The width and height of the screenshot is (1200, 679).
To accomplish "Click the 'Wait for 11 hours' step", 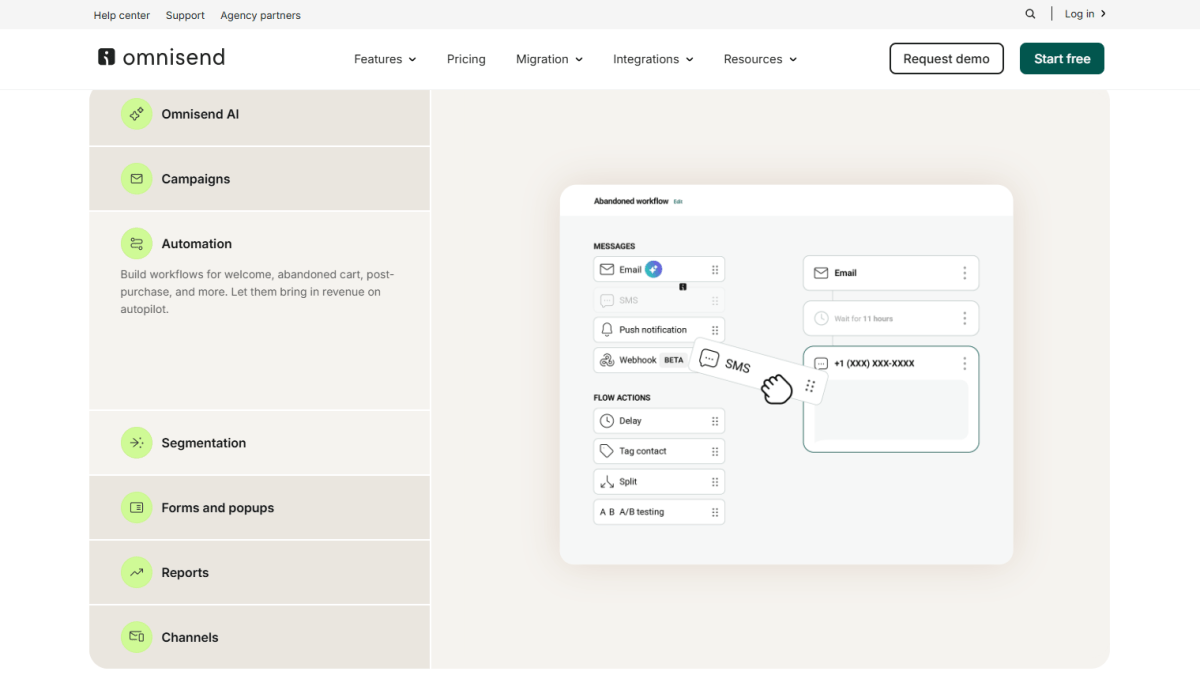I will point(891,318).
